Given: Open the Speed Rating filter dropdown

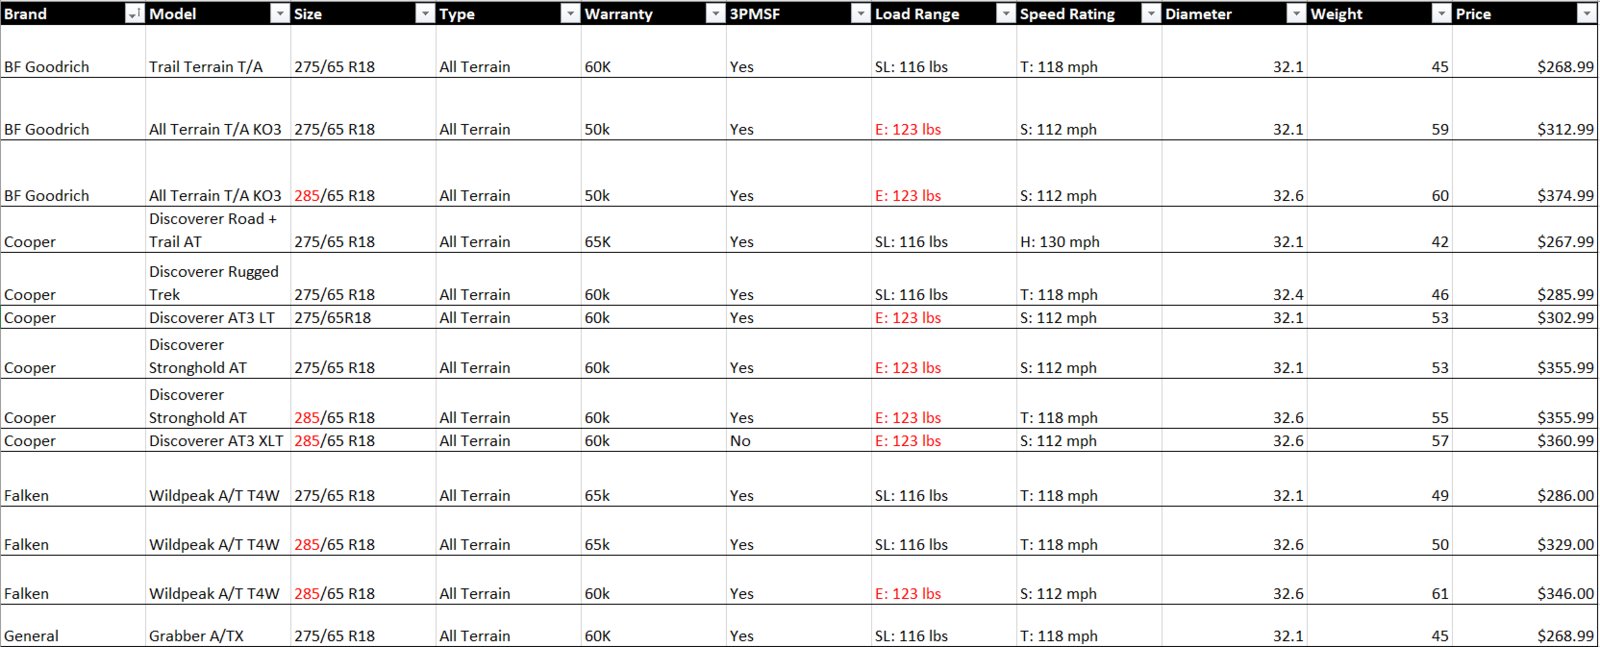Looking at the screenshot, I should pos(1150,14).
